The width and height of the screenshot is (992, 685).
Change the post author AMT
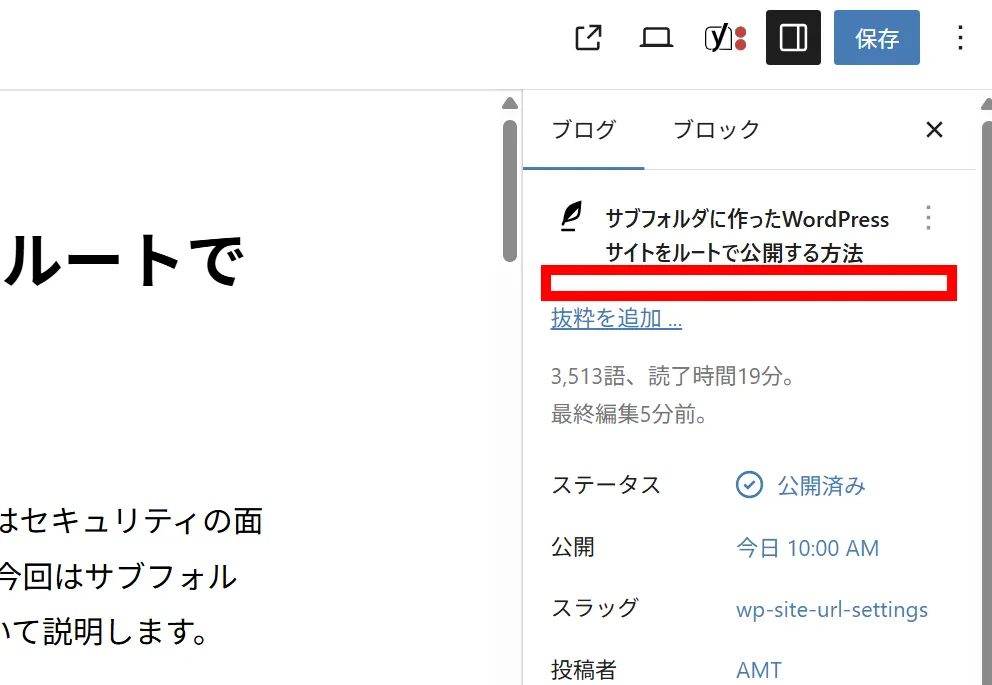tap(759, 670)
